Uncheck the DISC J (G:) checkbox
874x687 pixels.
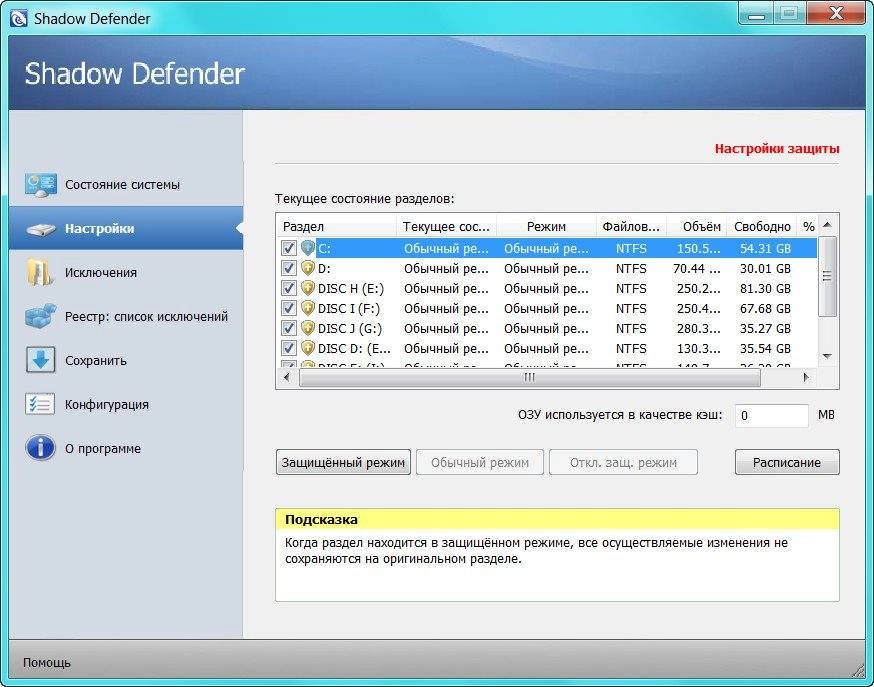(x=288, y=328)
